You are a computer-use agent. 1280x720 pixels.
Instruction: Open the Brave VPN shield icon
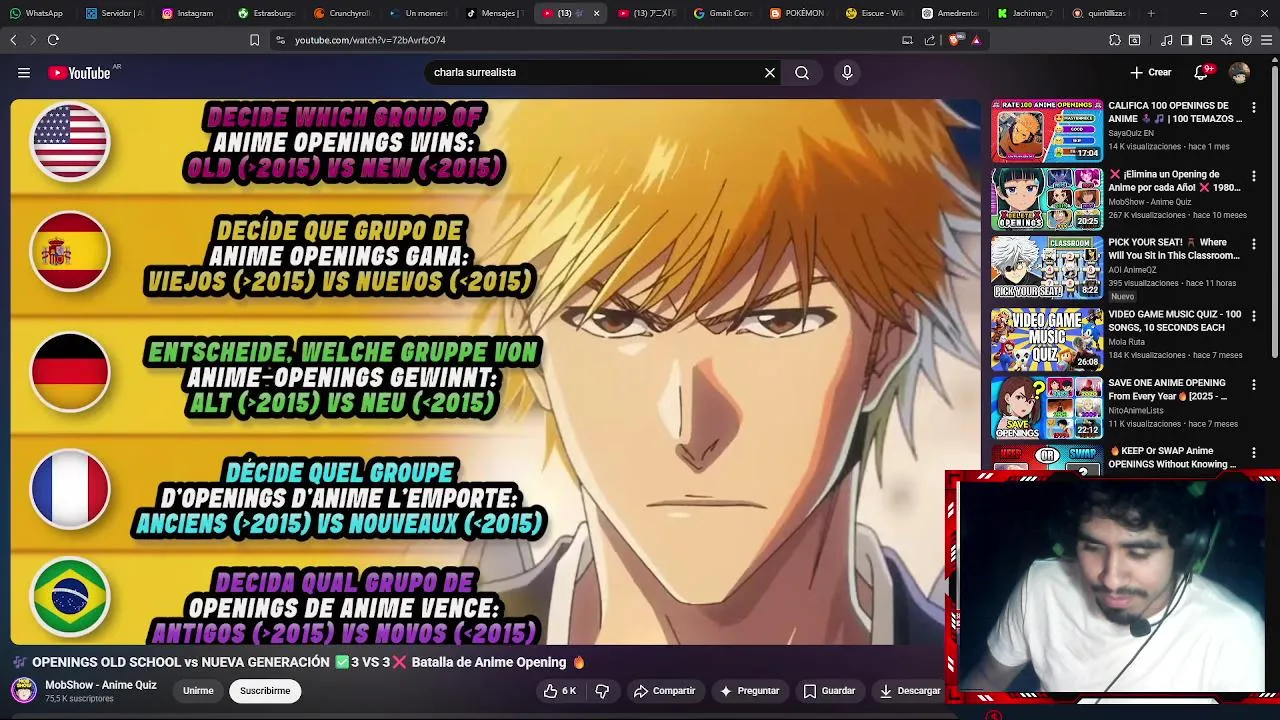click(1247, 40)
